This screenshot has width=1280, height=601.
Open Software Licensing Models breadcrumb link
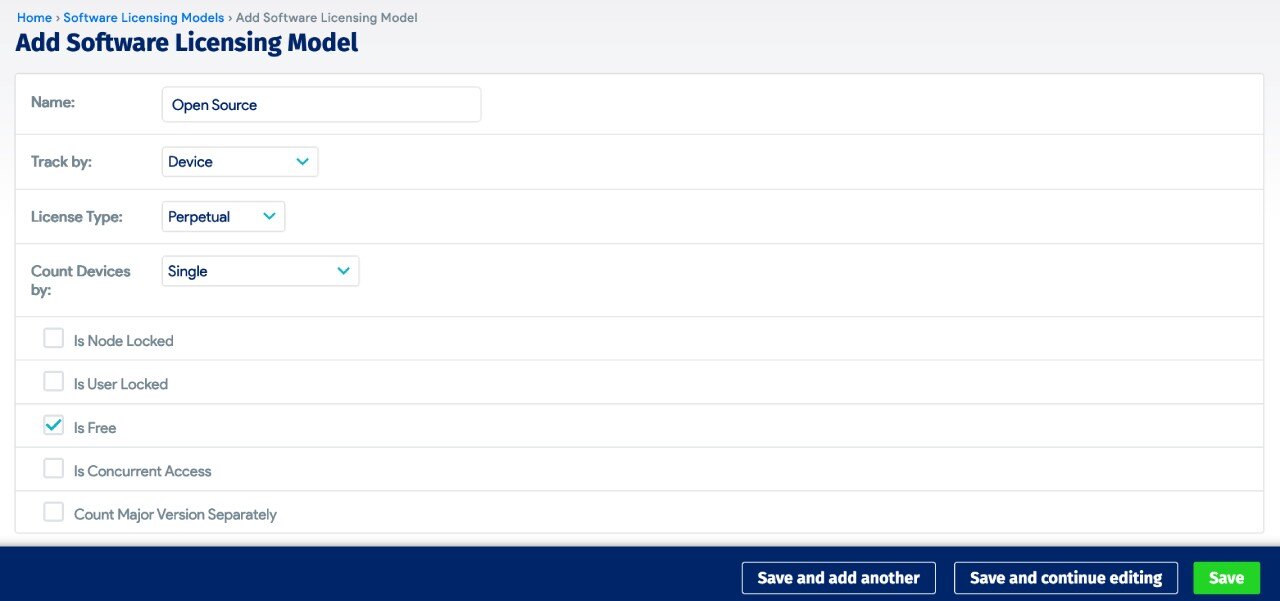[144, 18]
